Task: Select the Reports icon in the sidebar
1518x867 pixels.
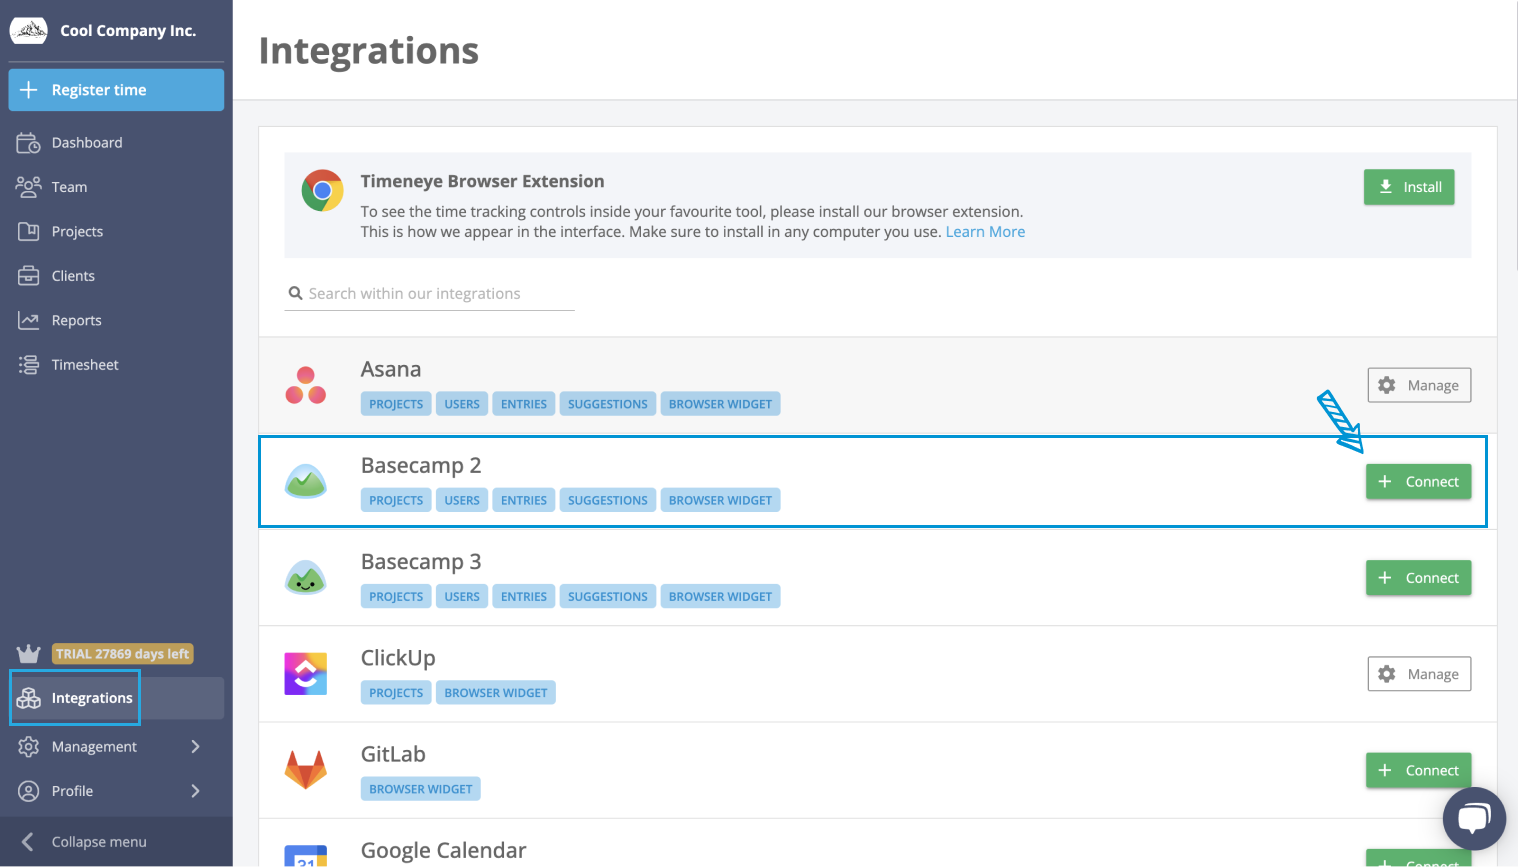Action: [29, 319]
